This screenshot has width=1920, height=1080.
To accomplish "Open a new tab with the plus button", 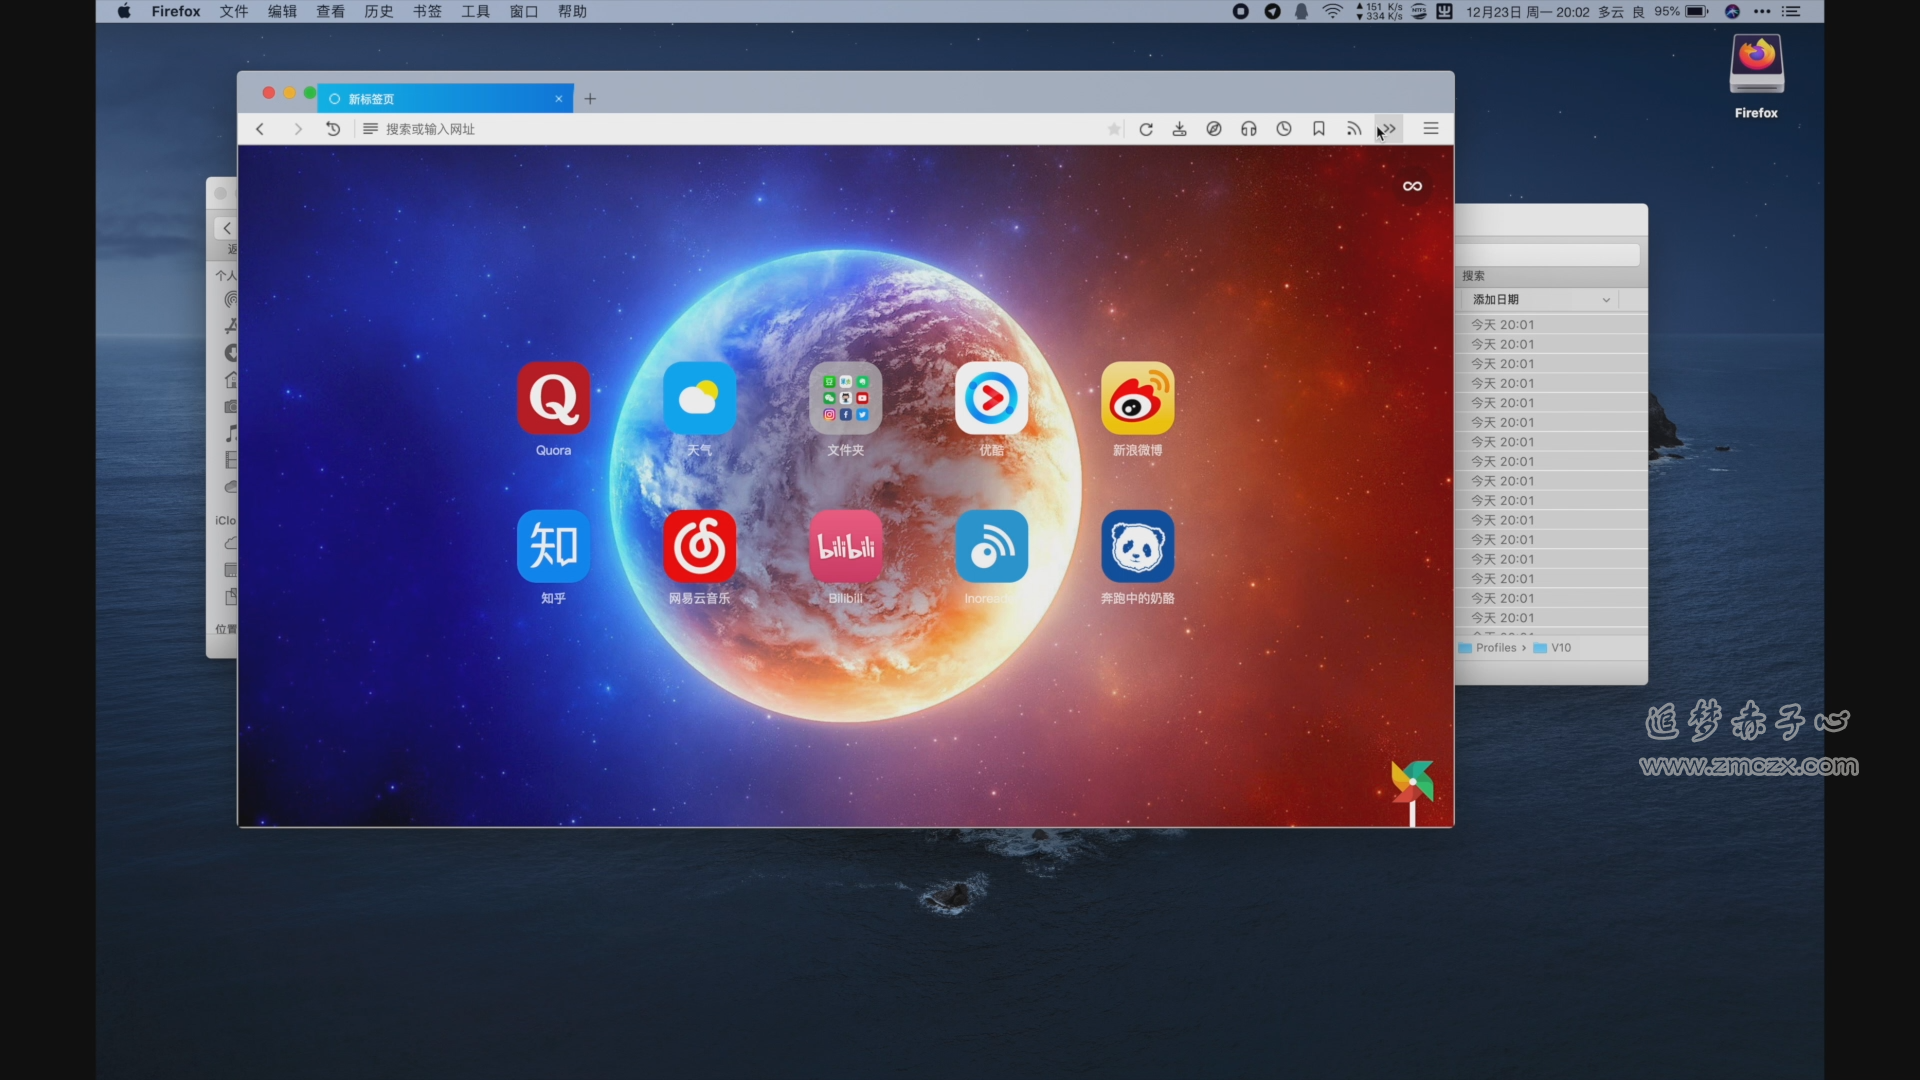I will click(x=590, y=98).
